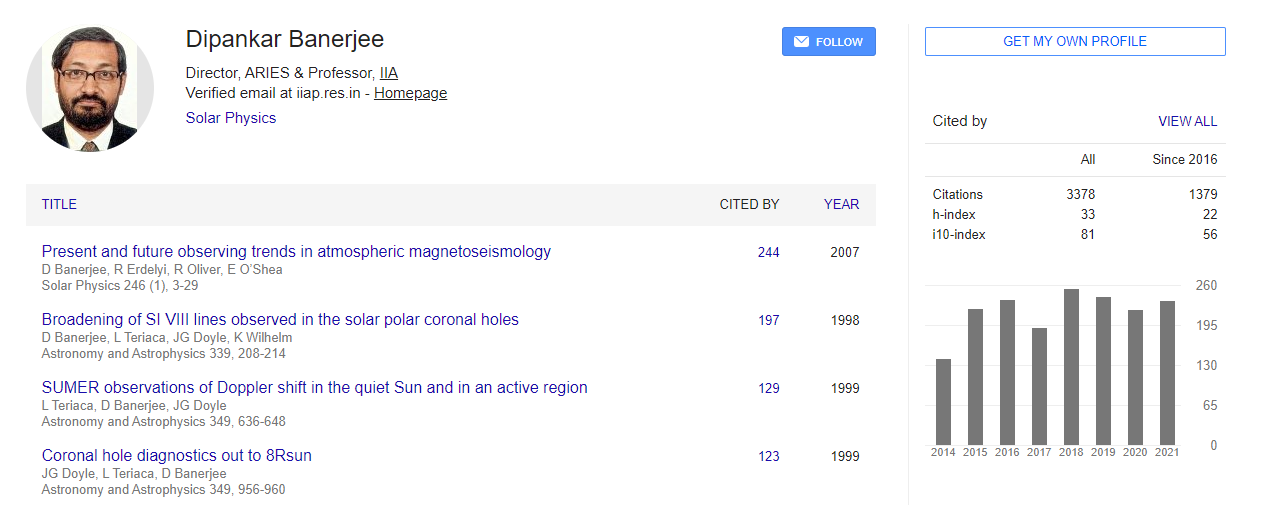Click the 2014 bar in citation chart

pos(943,402)
